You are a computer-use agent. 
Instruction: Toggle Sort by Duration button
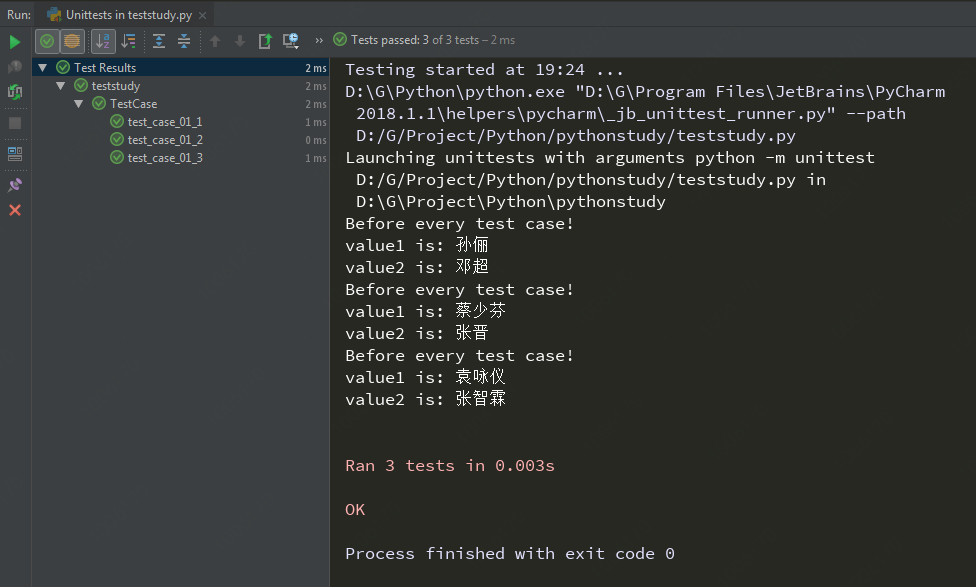(129, 42)
